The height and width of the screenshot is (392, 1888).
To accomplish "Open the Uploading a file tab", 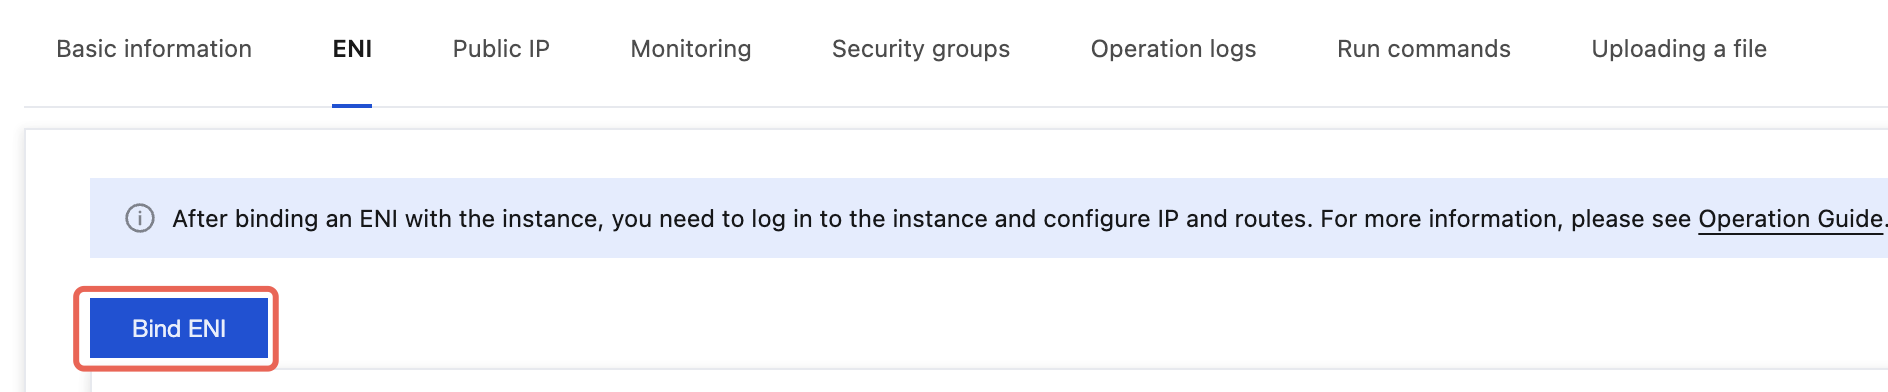I will click(x=1679, y=49).
